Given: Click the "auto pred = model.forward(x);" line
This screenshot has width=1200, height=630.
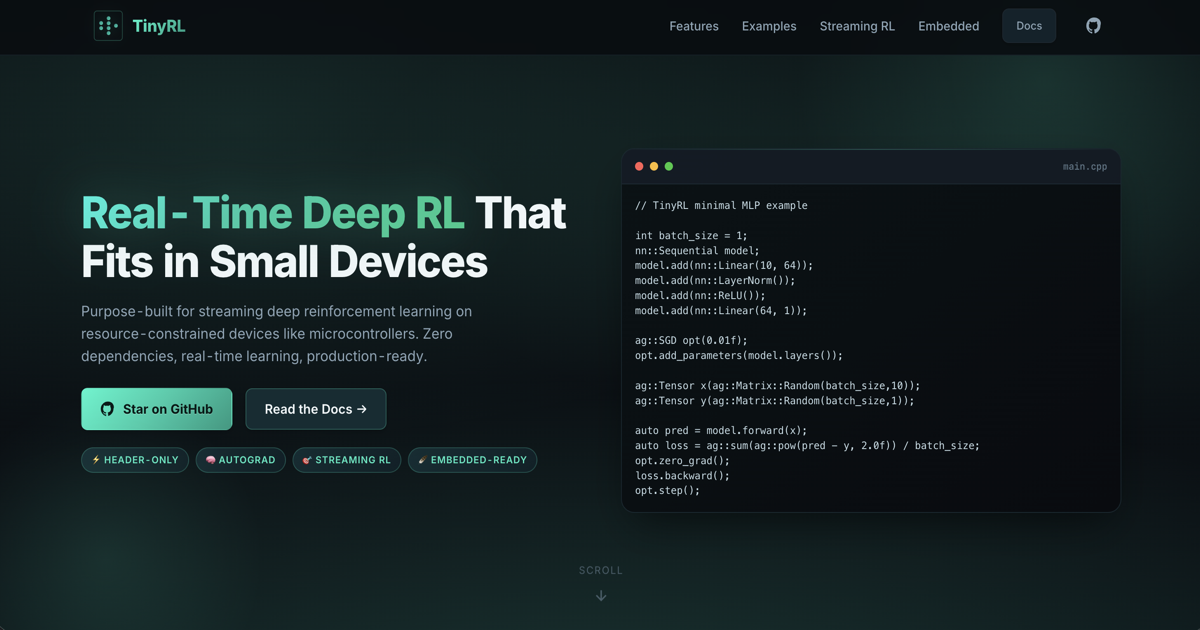Looking at the screenshot, I should tap(721, 430).
